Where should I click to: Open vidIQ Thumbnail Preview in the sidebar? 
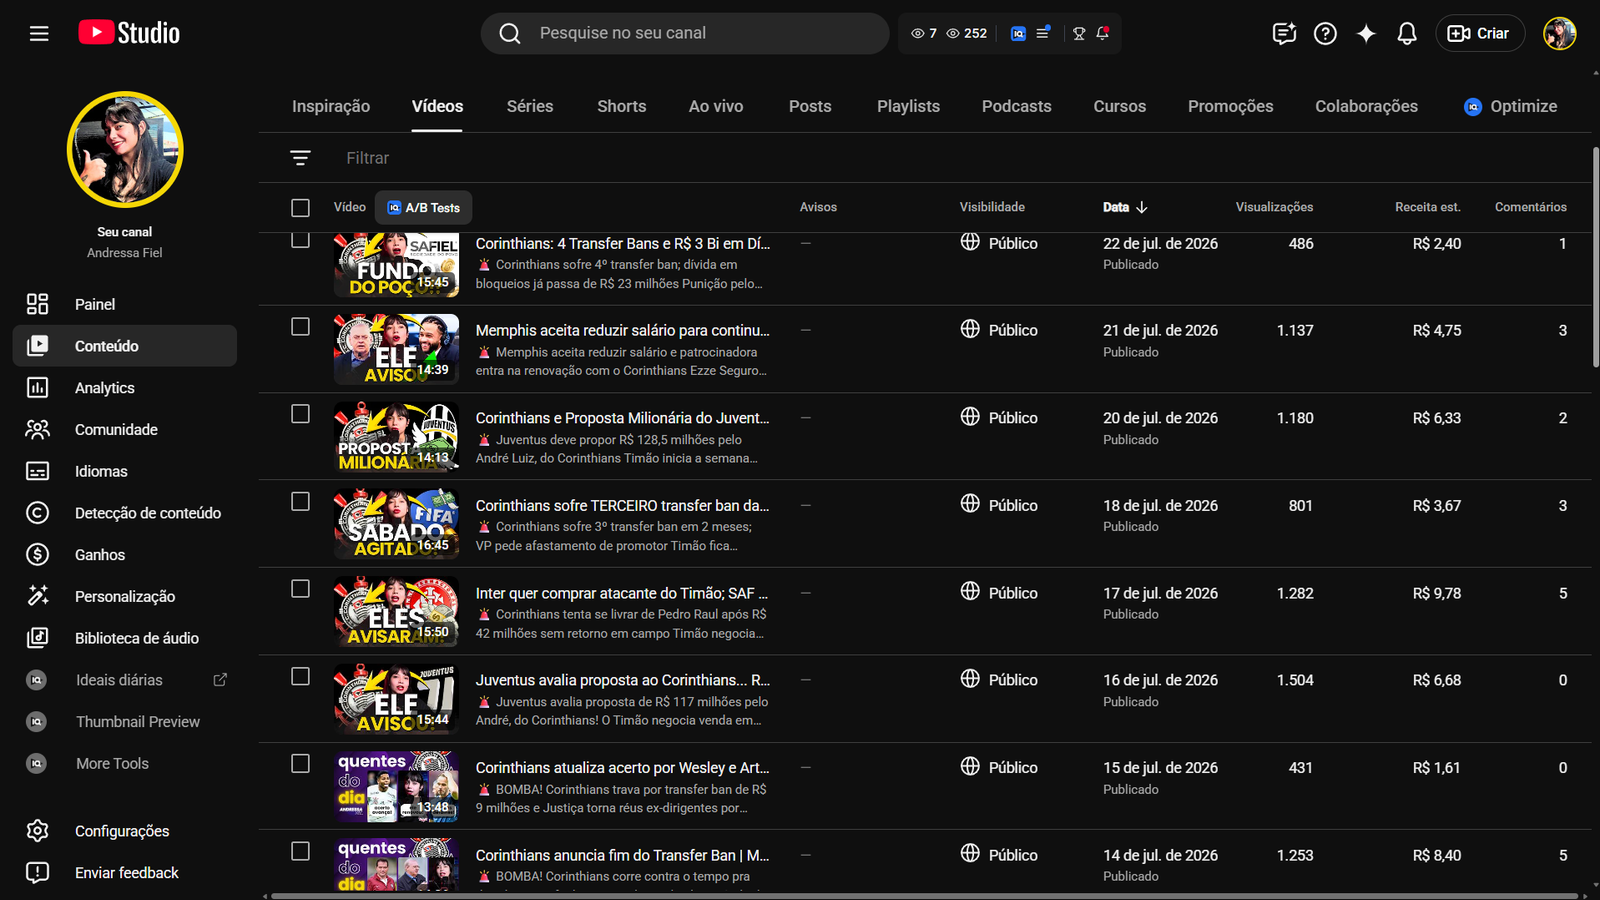[125, 722]
